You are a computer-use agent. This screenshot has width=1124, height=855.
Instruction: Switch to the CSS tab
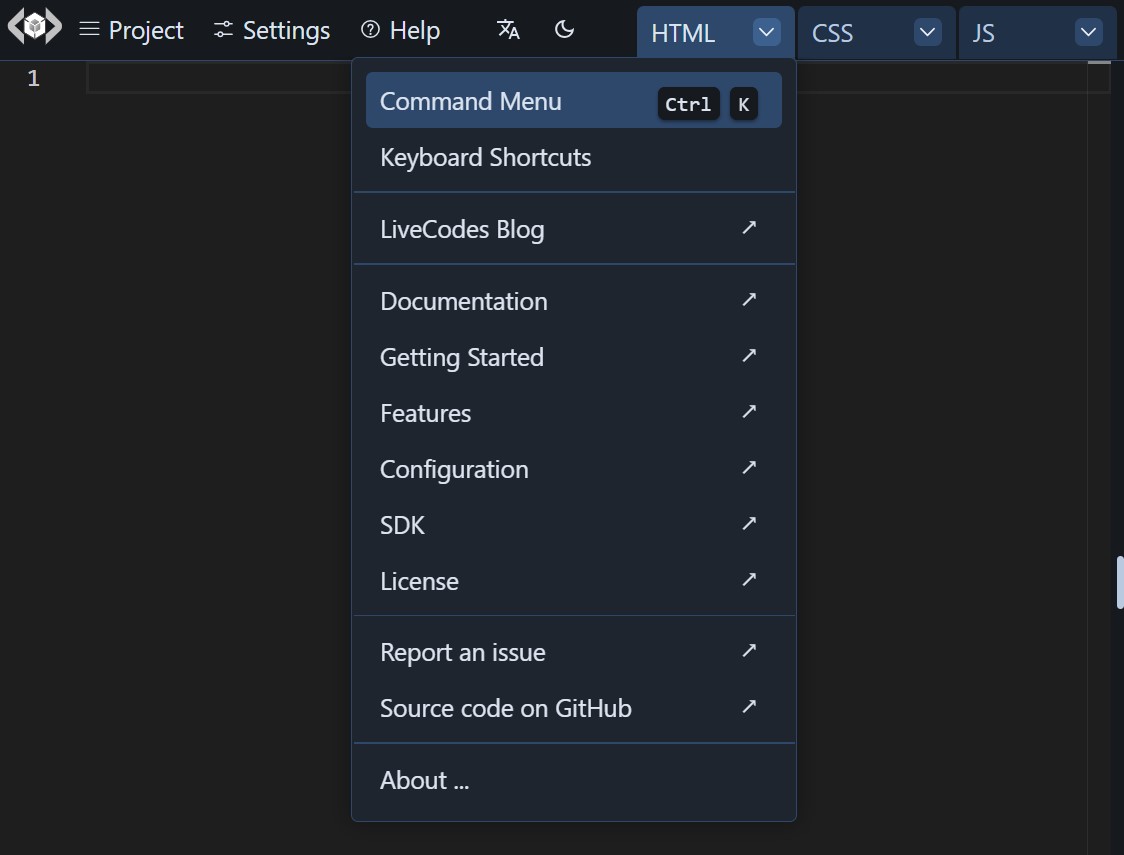(x=832, y=33)
